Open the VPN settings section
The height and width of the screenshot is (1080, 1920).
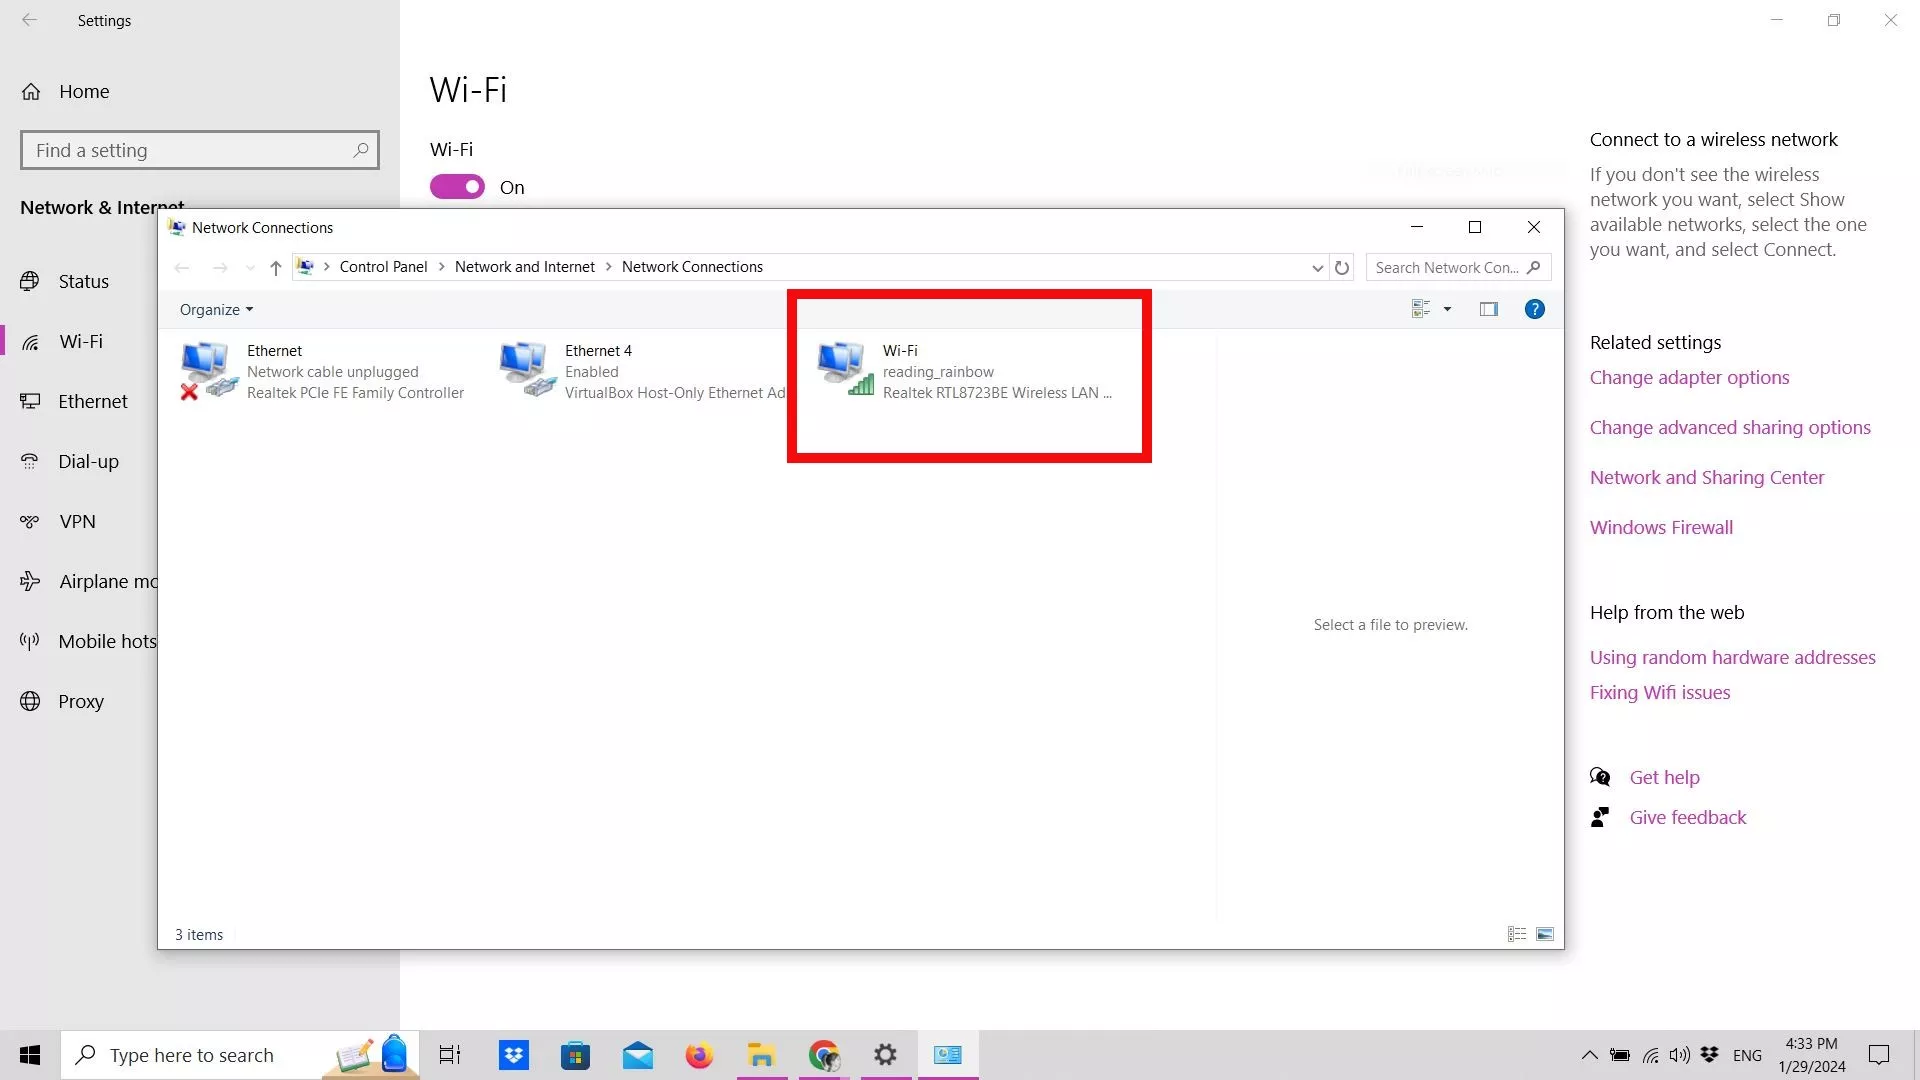pyautogui.click(x=77, y=521)
